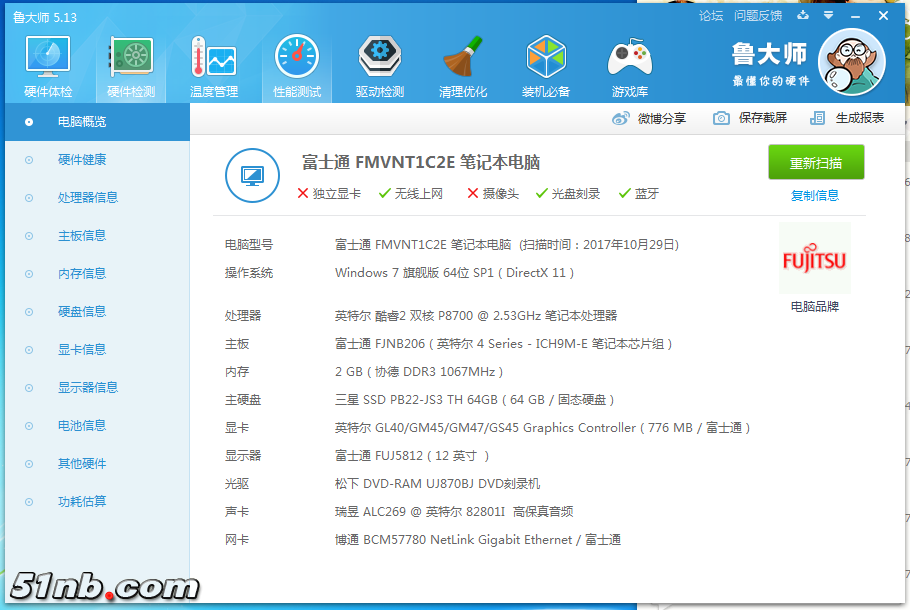
Task: Select 硬盘信息 from the left sidebar
Action: (x=81, y=312)
